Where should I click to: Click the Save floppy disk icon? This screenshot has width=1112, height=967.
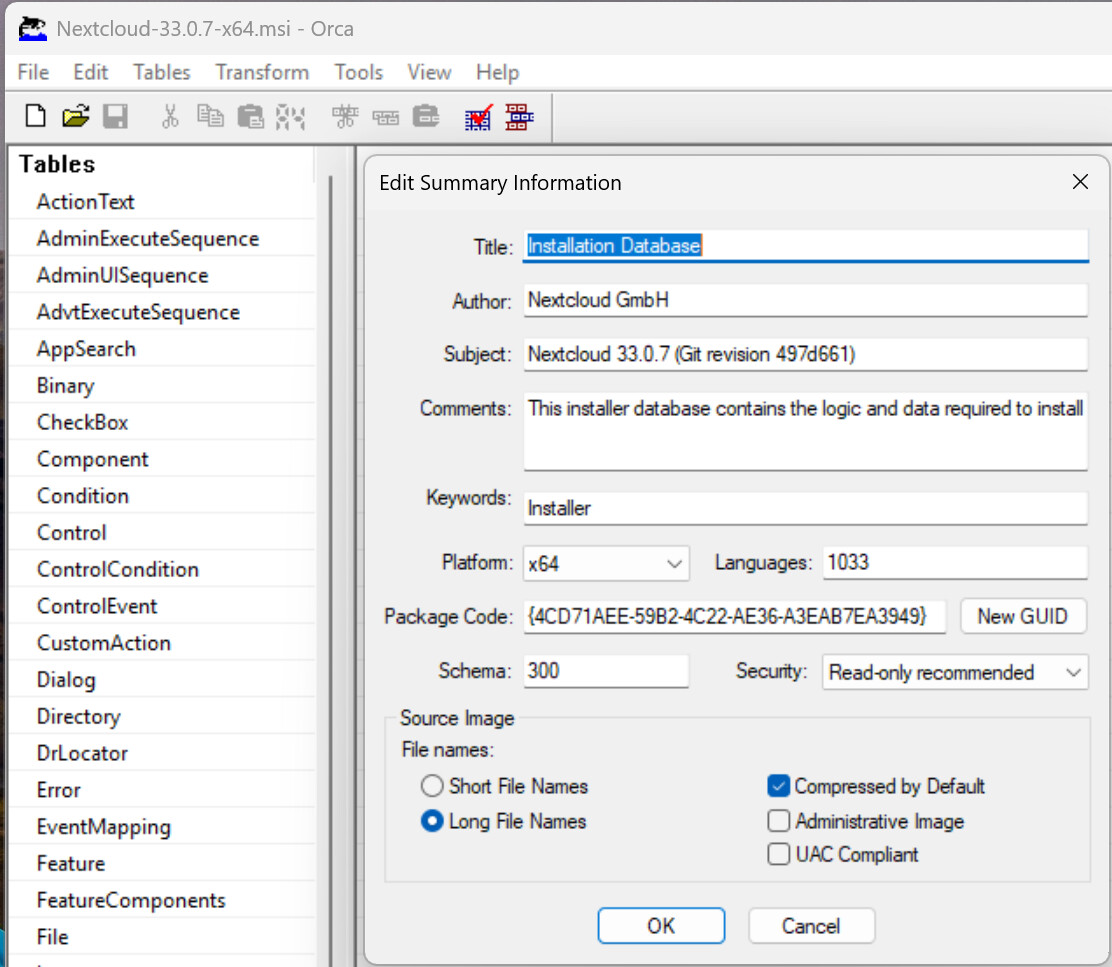point(115,116)
